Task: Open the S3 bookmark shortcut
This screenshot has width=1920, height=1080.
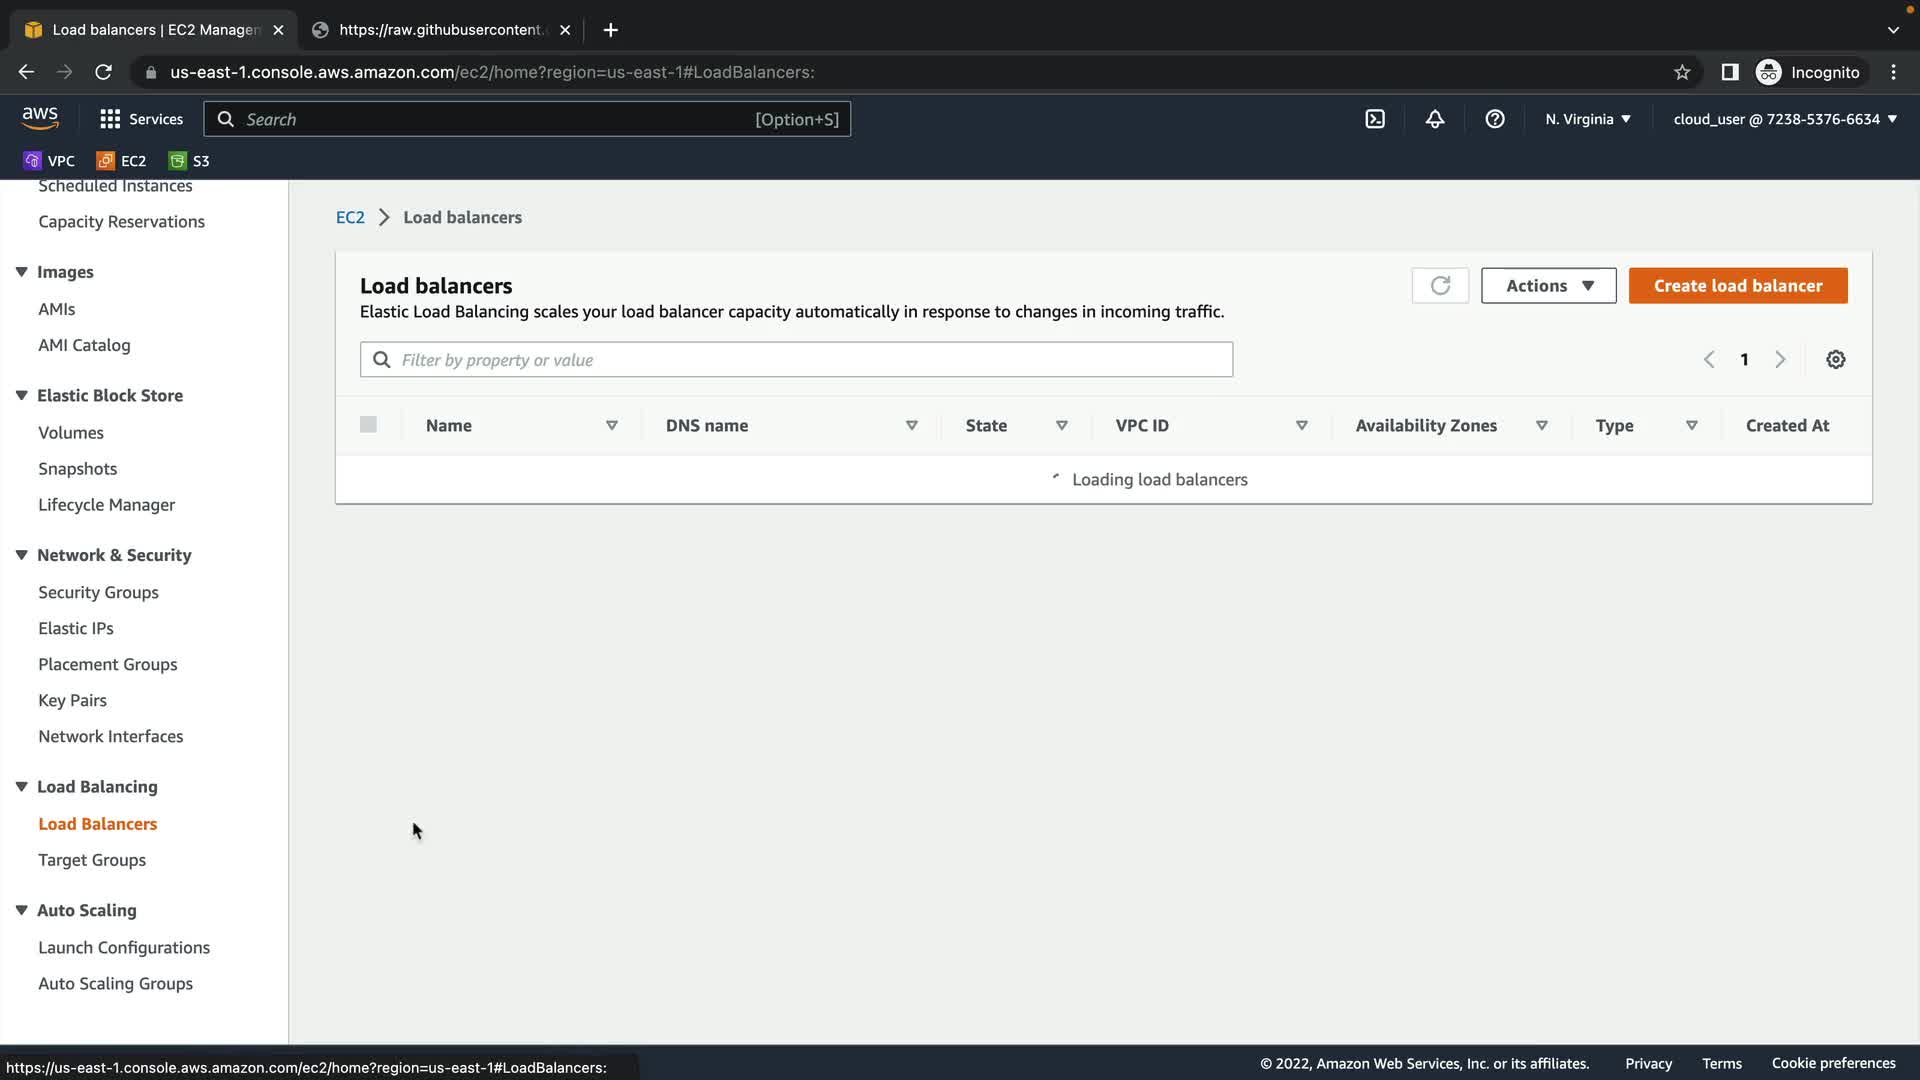Action: 190,161
